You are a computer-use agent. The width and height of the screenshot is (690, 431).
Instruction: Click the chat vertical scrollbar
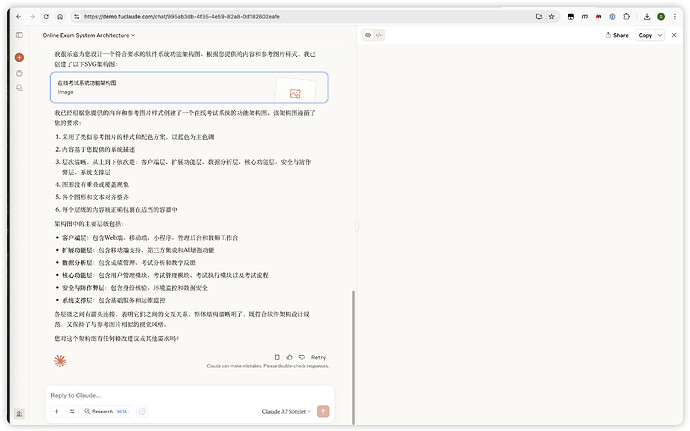[353, 357]
